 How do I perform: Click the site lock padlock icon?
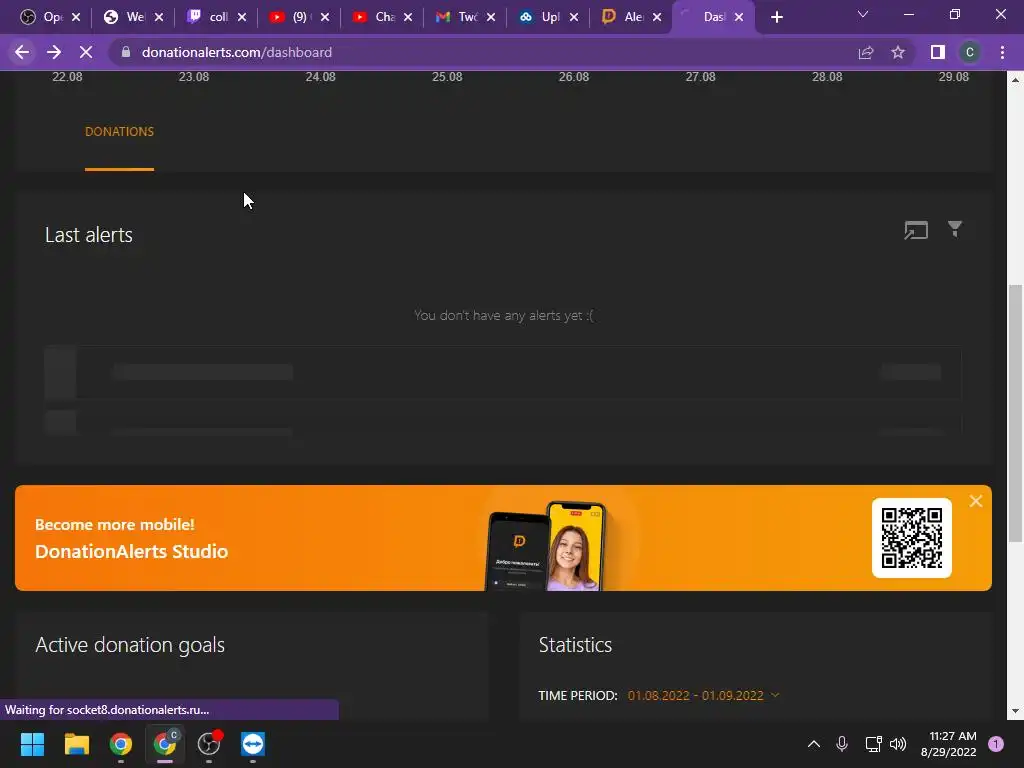point(126,52)
